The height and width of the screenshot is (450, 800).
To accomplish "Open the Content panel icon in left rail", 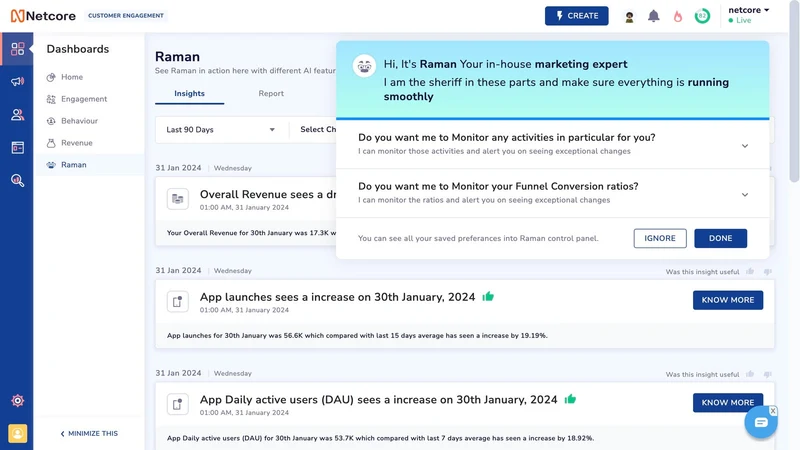I will (17, 147).
